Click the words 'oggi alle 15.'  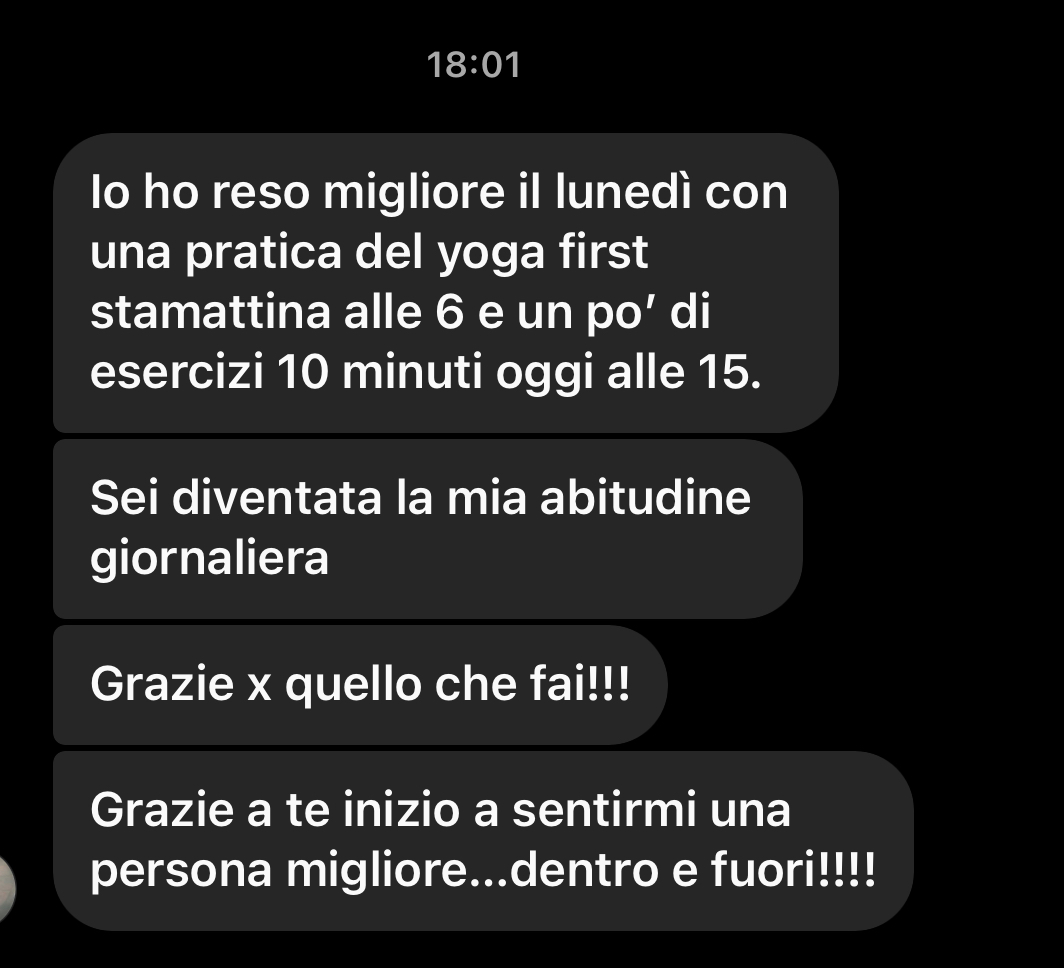tap(628, 374)
